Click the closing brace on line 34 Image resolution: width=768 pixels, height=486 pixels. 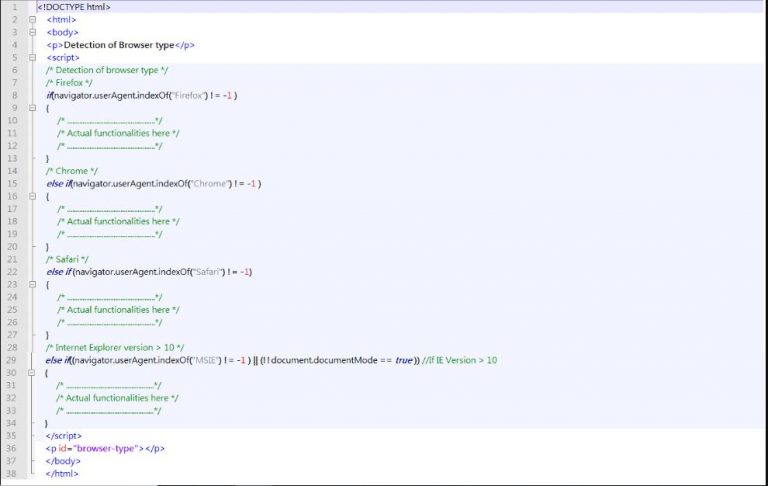47,423
